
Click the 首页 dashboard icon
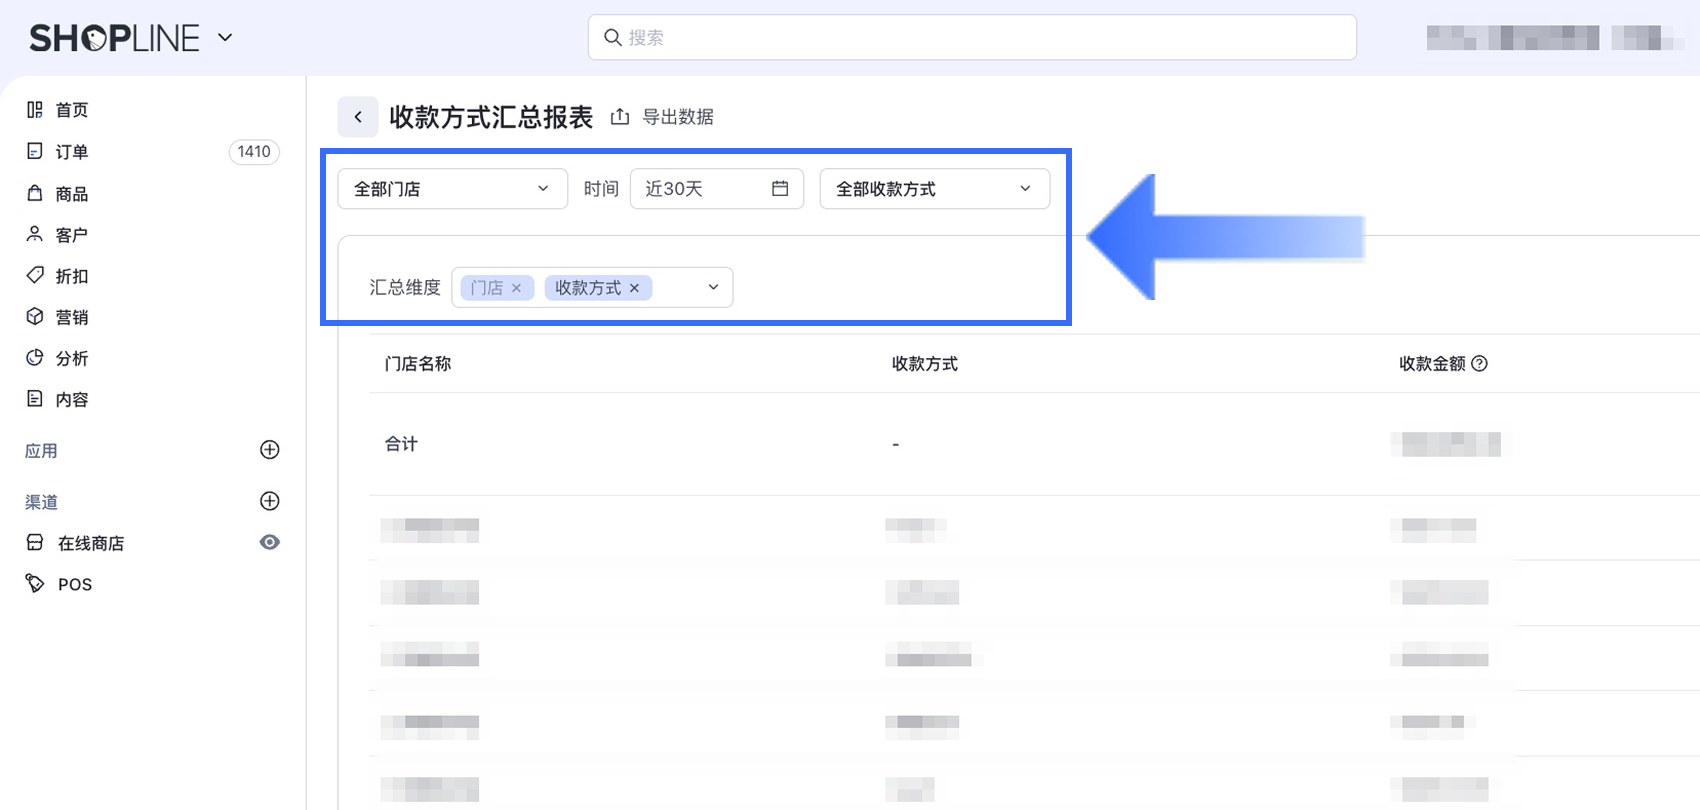pyautogui.click(x=35, y=110)
